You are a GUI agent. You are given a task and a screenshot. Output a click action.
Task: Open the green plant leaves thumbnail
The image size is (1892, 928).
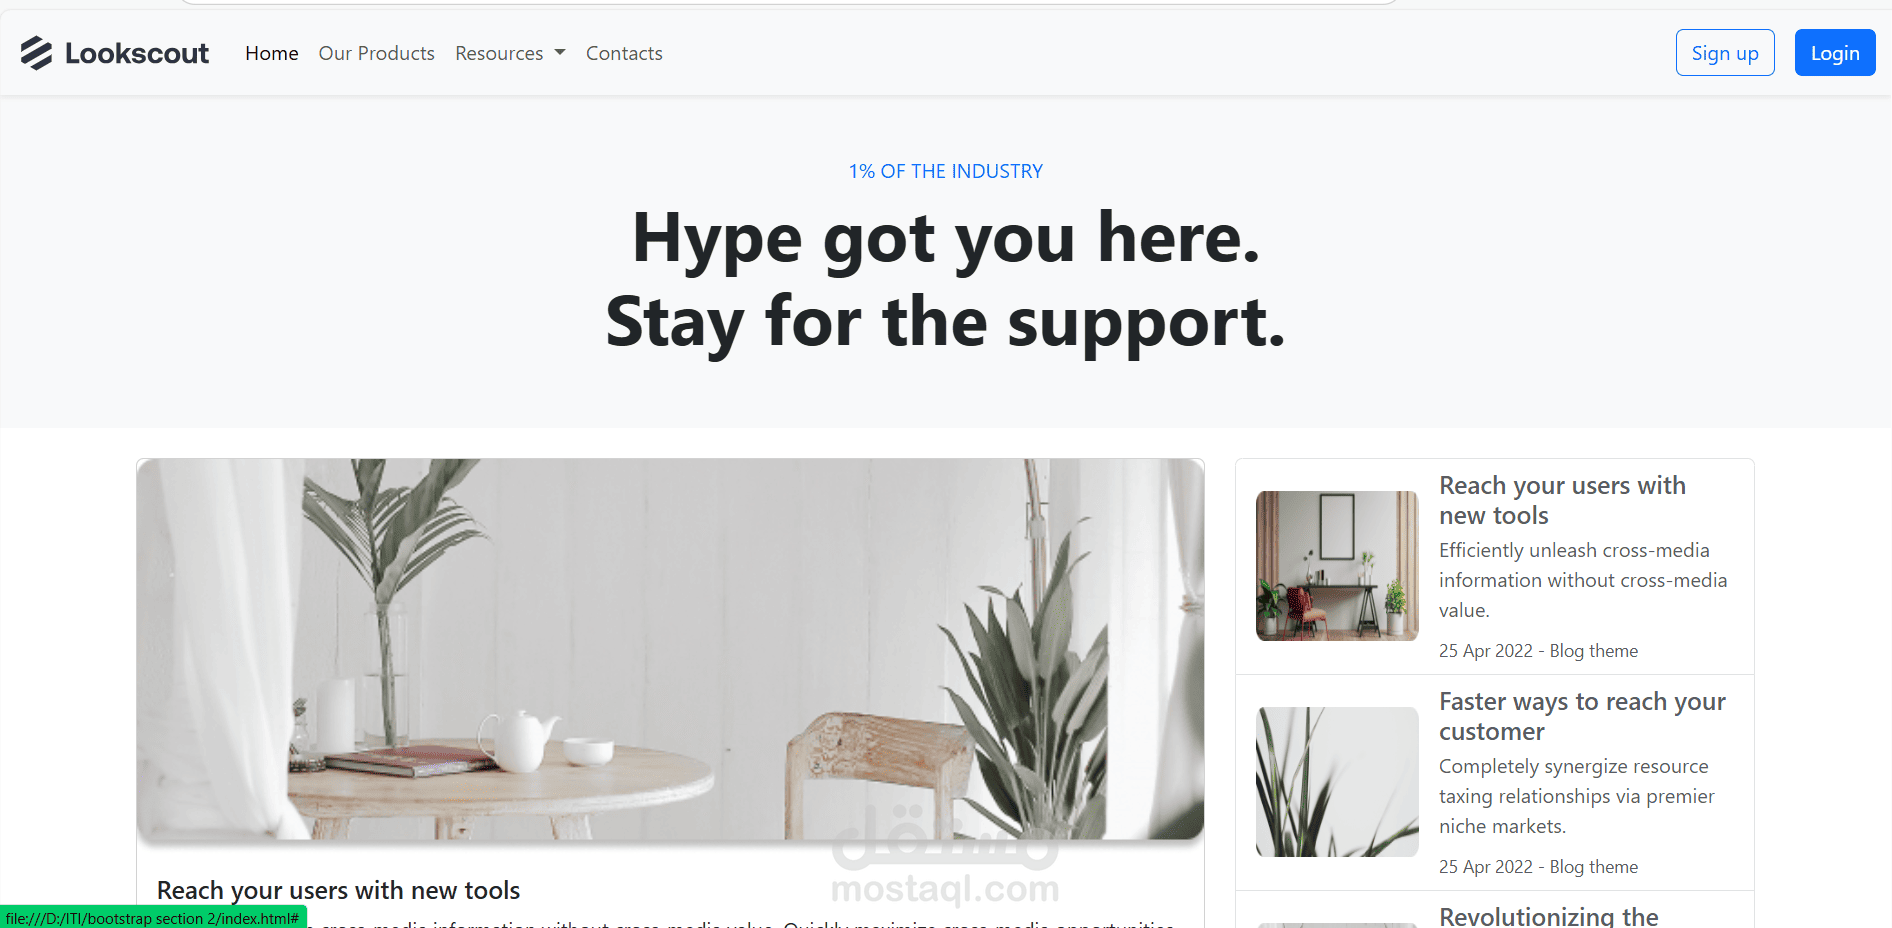1337,782
